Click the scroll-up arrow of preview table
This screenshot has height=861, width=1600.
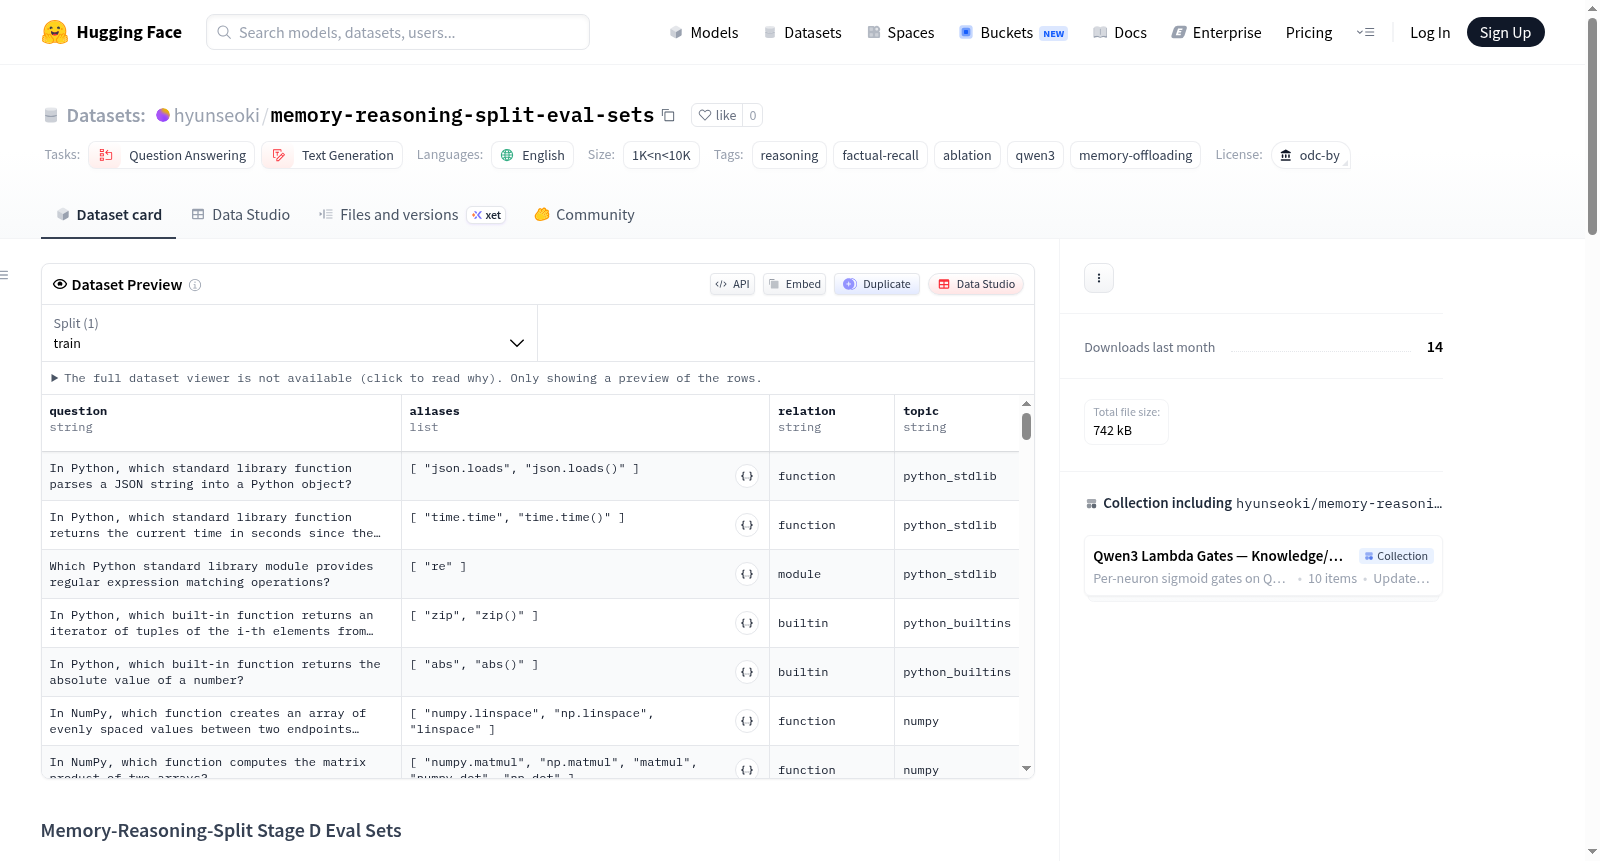coord(1026,404)
